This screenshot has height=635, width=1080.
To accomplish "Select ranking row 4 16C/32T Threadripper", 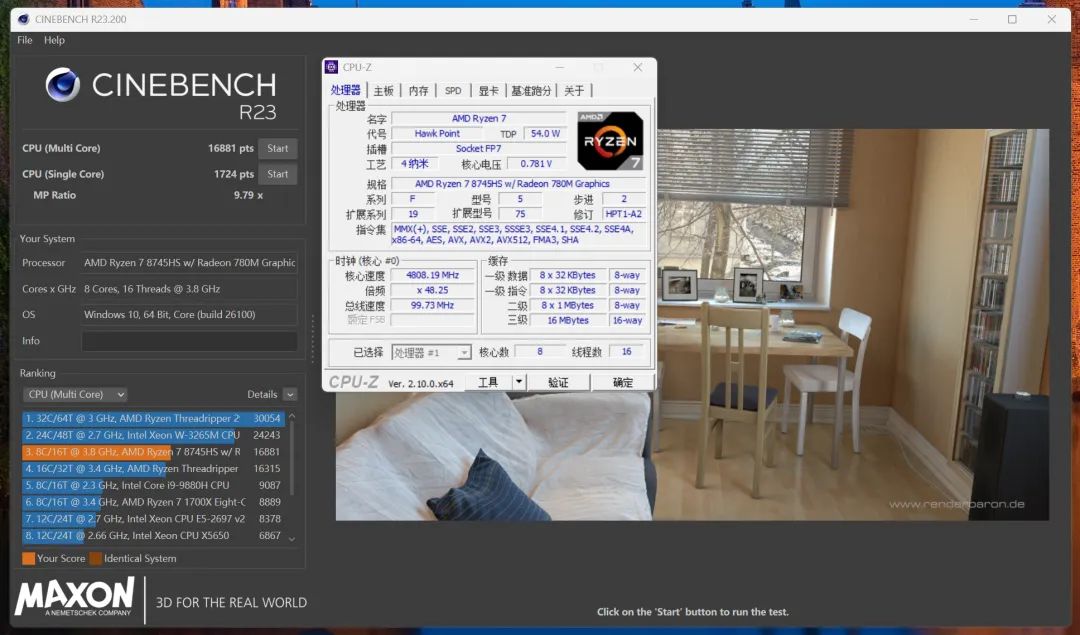I will 153,468.
